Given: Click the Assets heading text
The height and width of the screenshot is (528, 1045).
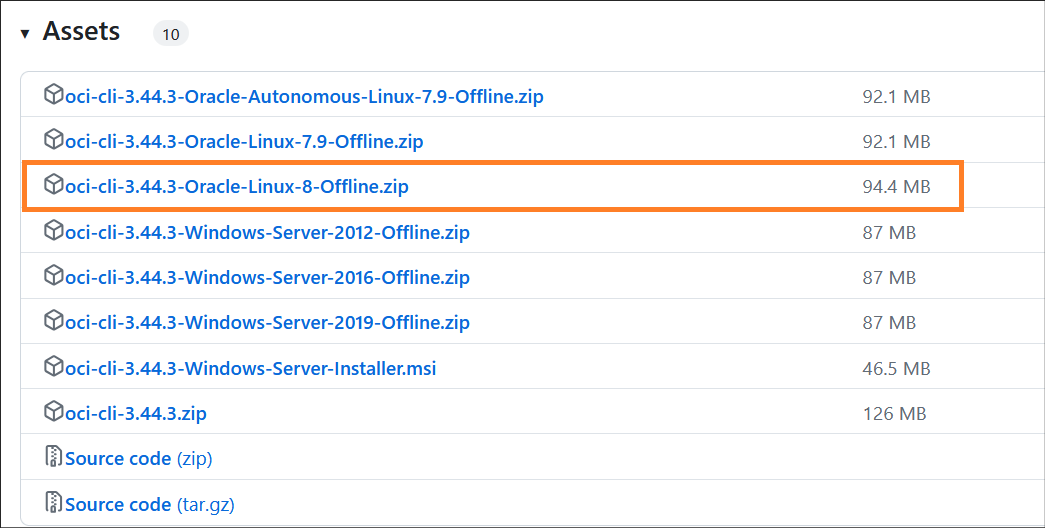Looking at the screenshot, I should tap(81, 31).
